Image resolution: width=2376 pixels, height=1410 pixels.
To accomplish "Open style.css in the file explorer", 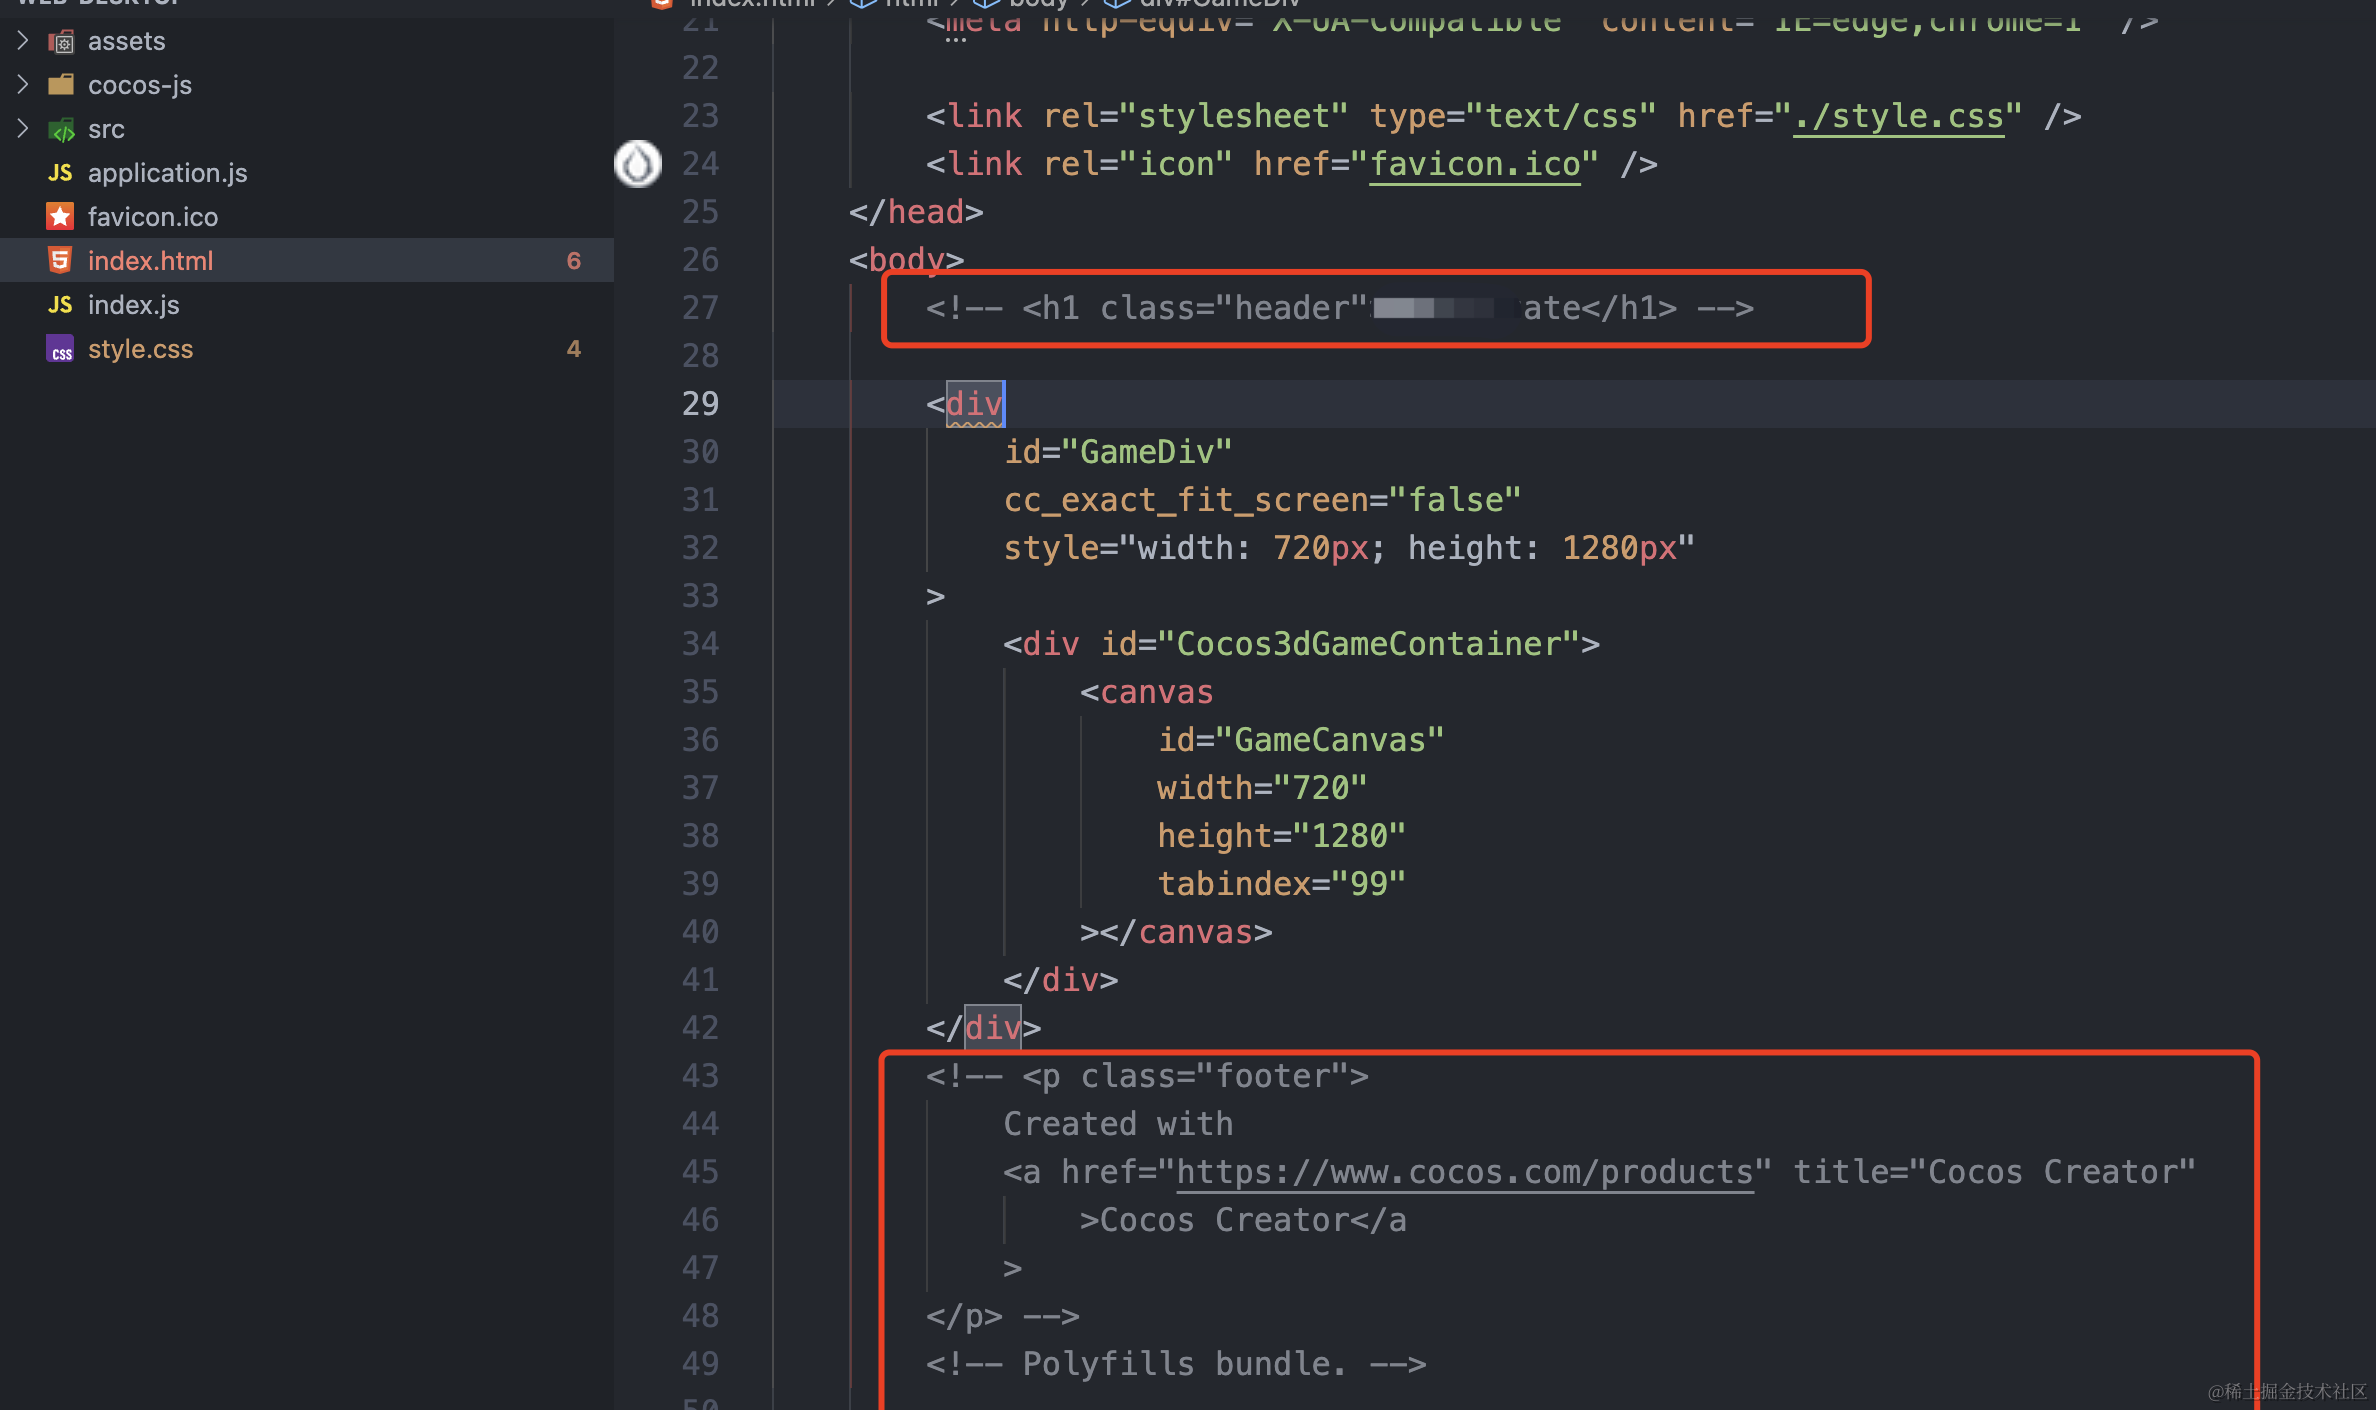I will 140,349.
